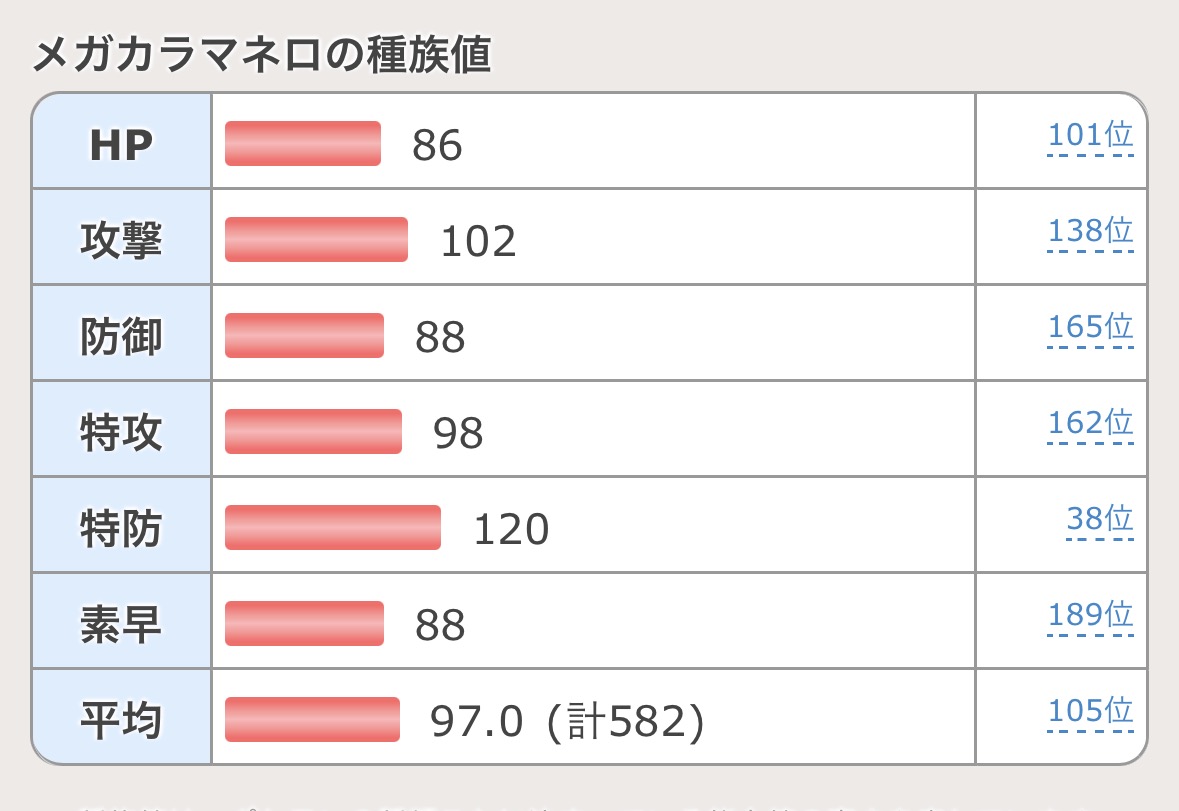1179x811 pixels.
Task: Select the 平均 row header
Action: pyautogui.click(x=121, y=721)
